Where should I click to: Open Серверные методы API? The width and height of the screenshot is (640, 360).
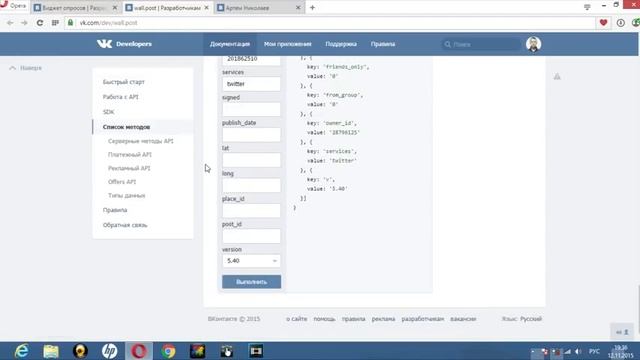pos(140,141)
